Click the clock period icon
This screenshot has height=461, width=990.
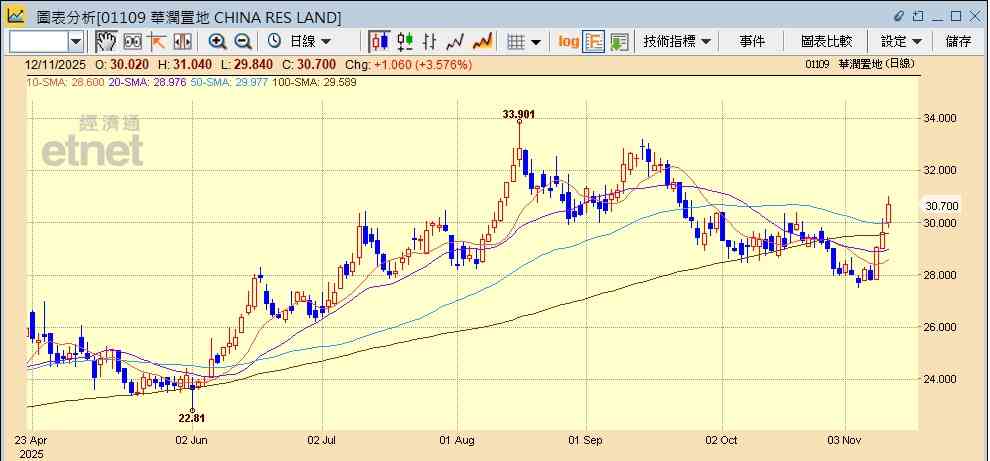pos(274,42)
